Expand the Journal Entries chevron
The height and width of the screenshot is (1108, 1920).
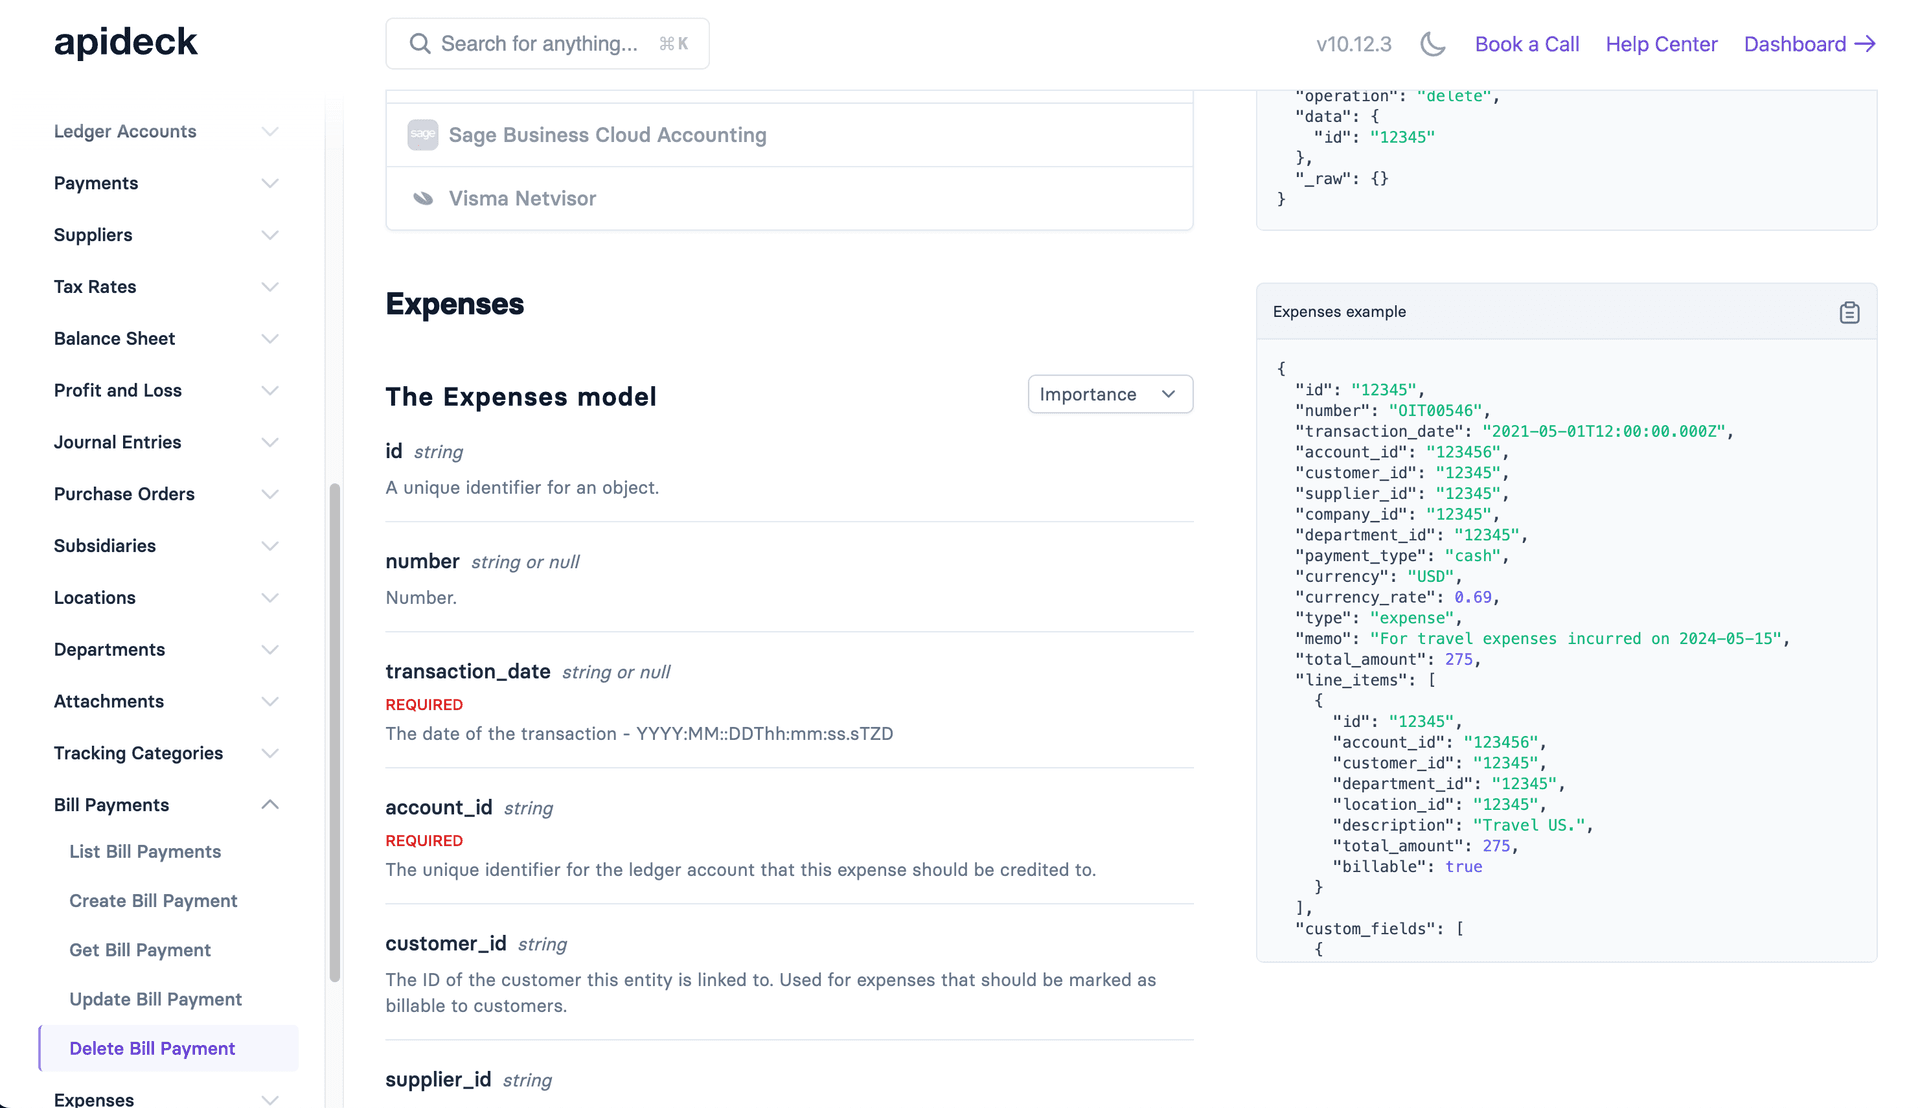click(x=270, y=442)
